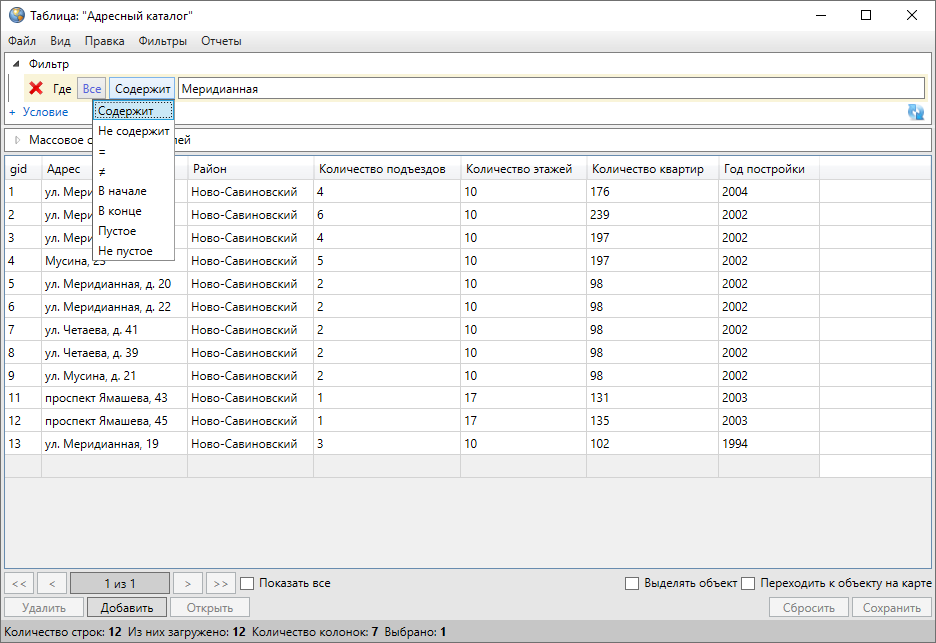Sort by 'Год постройки' column header

pos(764,169)
